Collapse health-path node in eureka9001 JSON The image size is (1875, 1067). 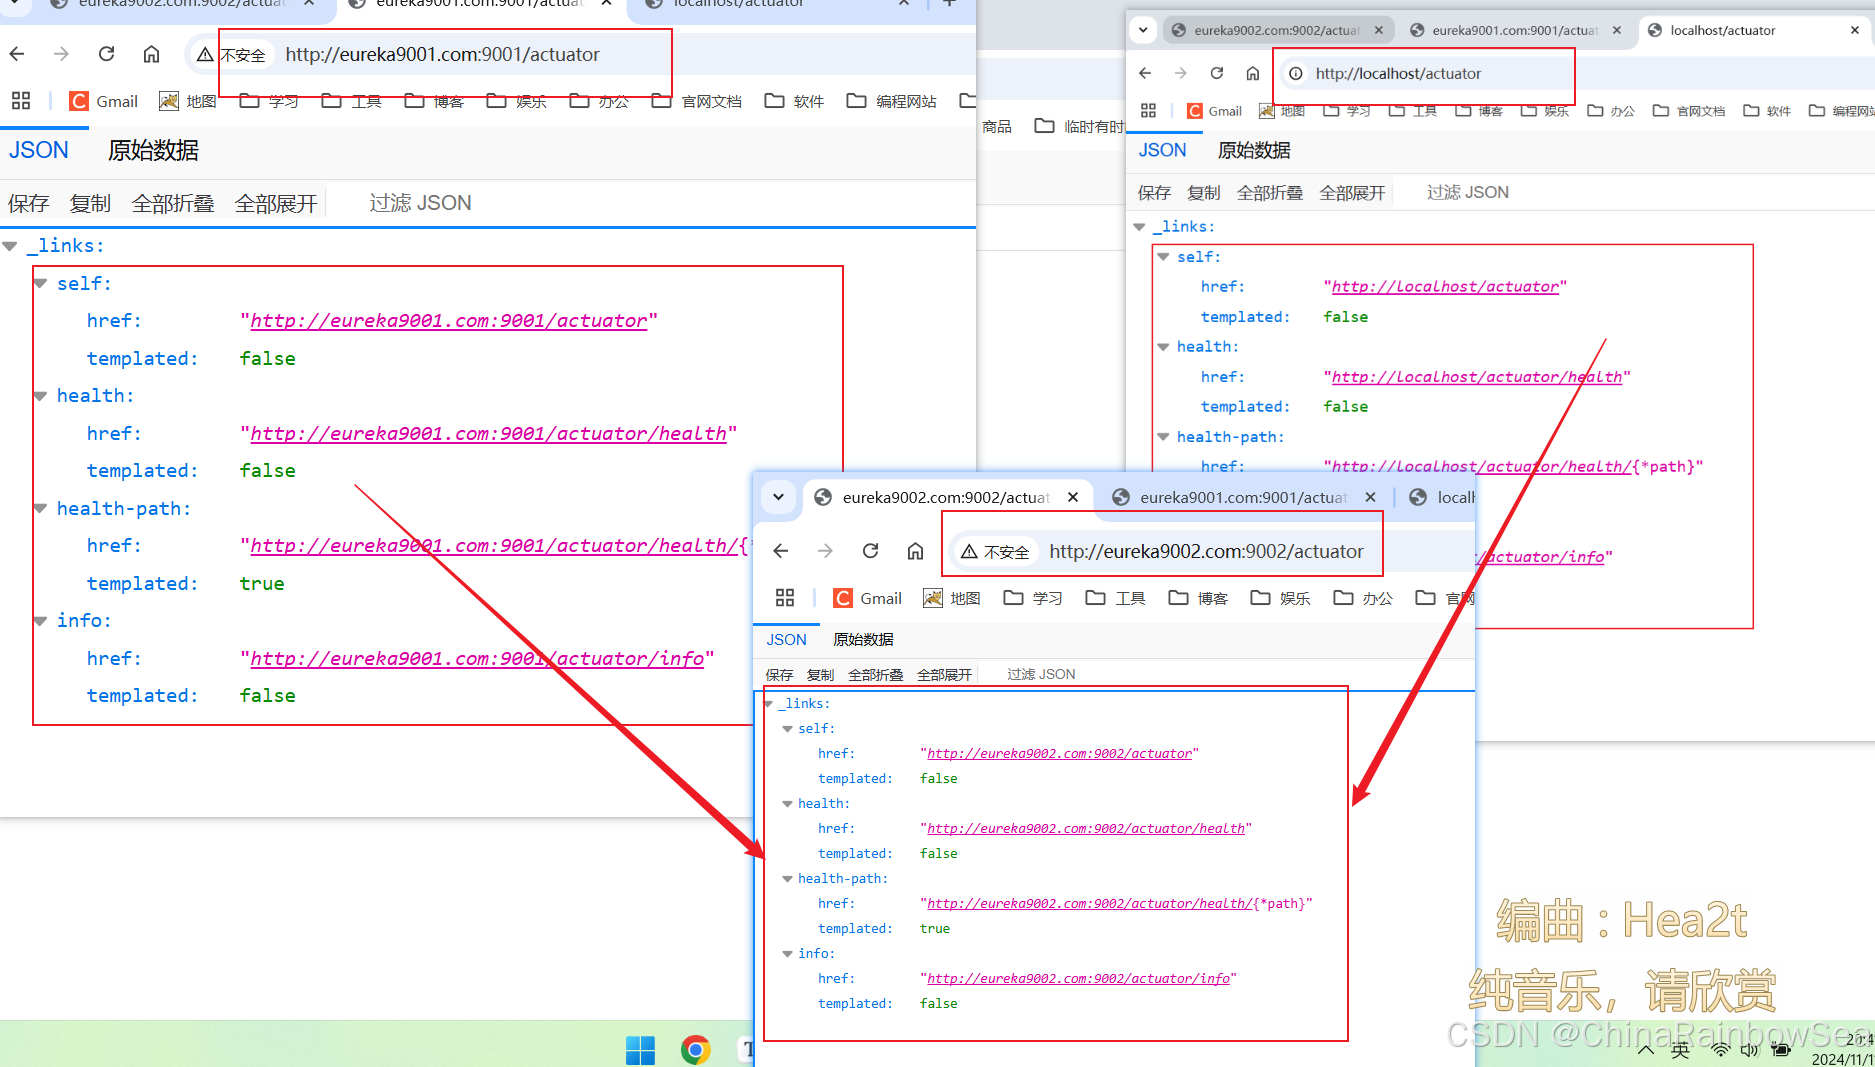[40, 508]
